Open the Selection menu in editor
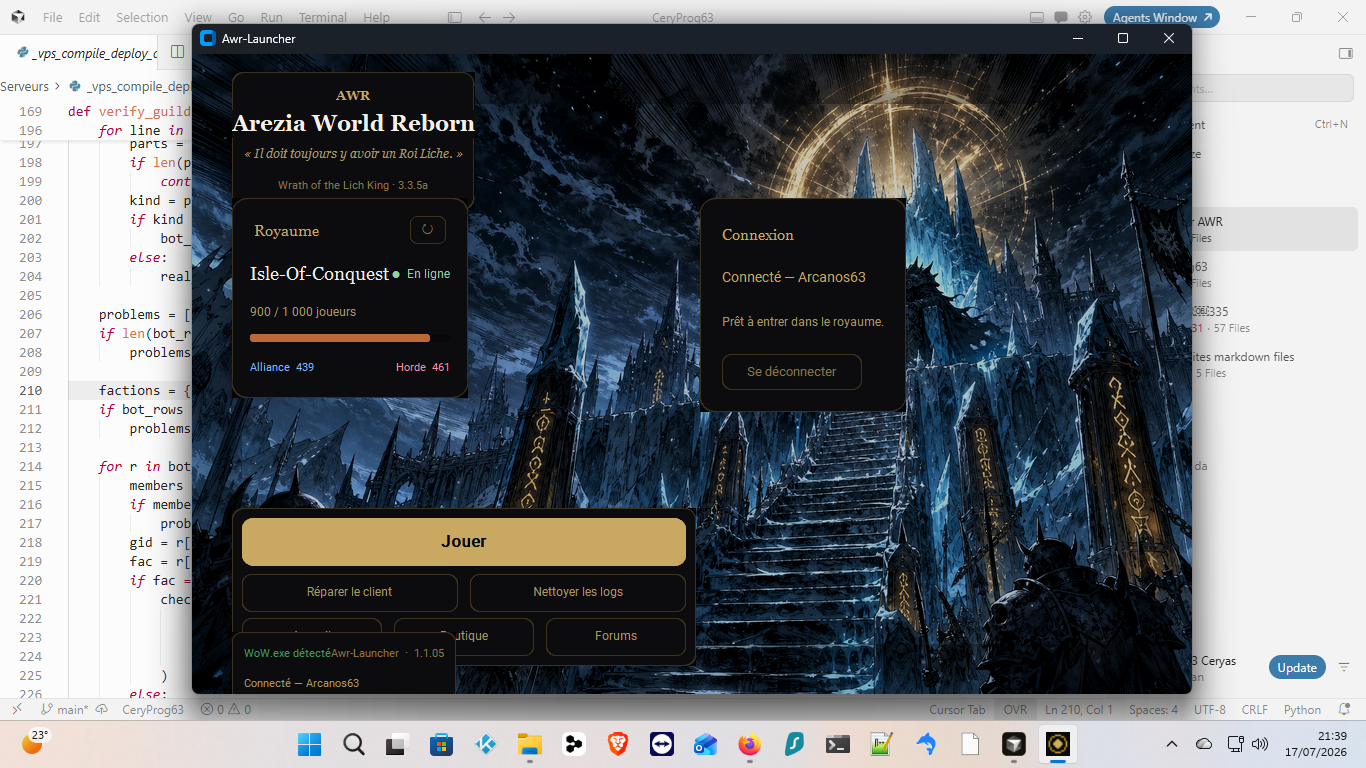 (142, 17)
